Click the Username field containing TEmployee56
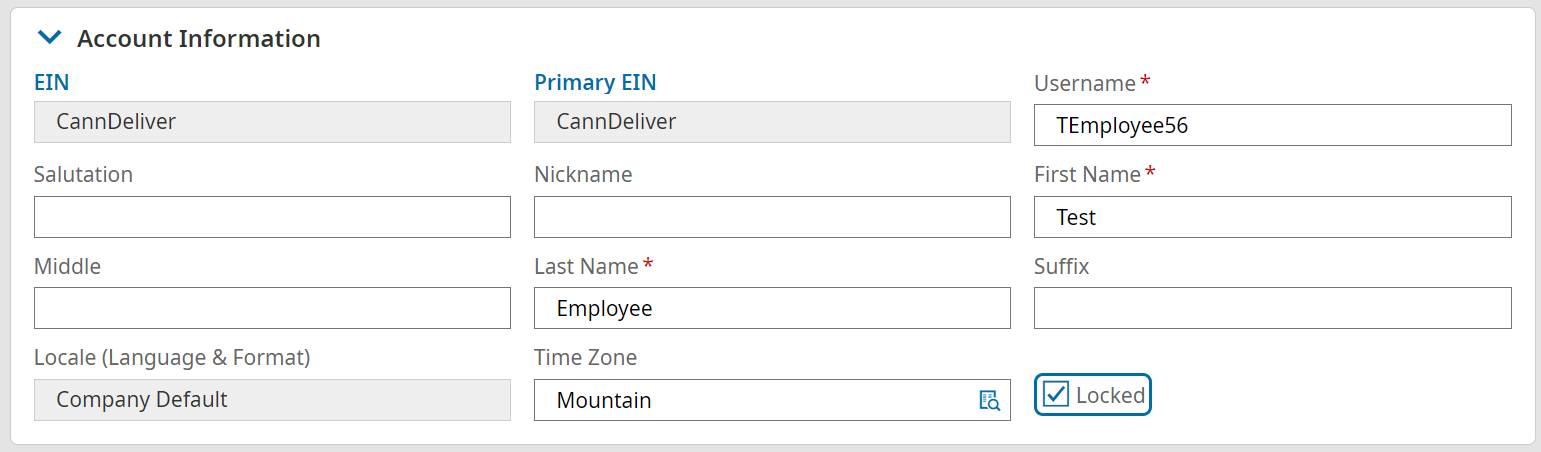This screenshot has height=452, width=1541. 1272,125
